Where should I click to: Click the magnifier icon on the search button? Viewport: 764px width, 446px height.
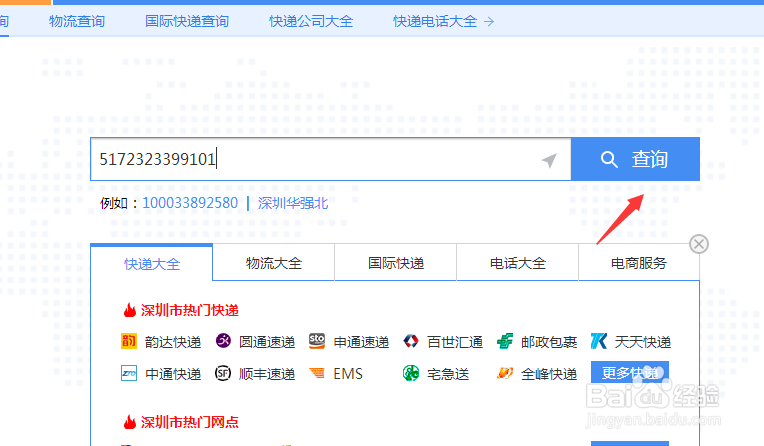point(609,159)
